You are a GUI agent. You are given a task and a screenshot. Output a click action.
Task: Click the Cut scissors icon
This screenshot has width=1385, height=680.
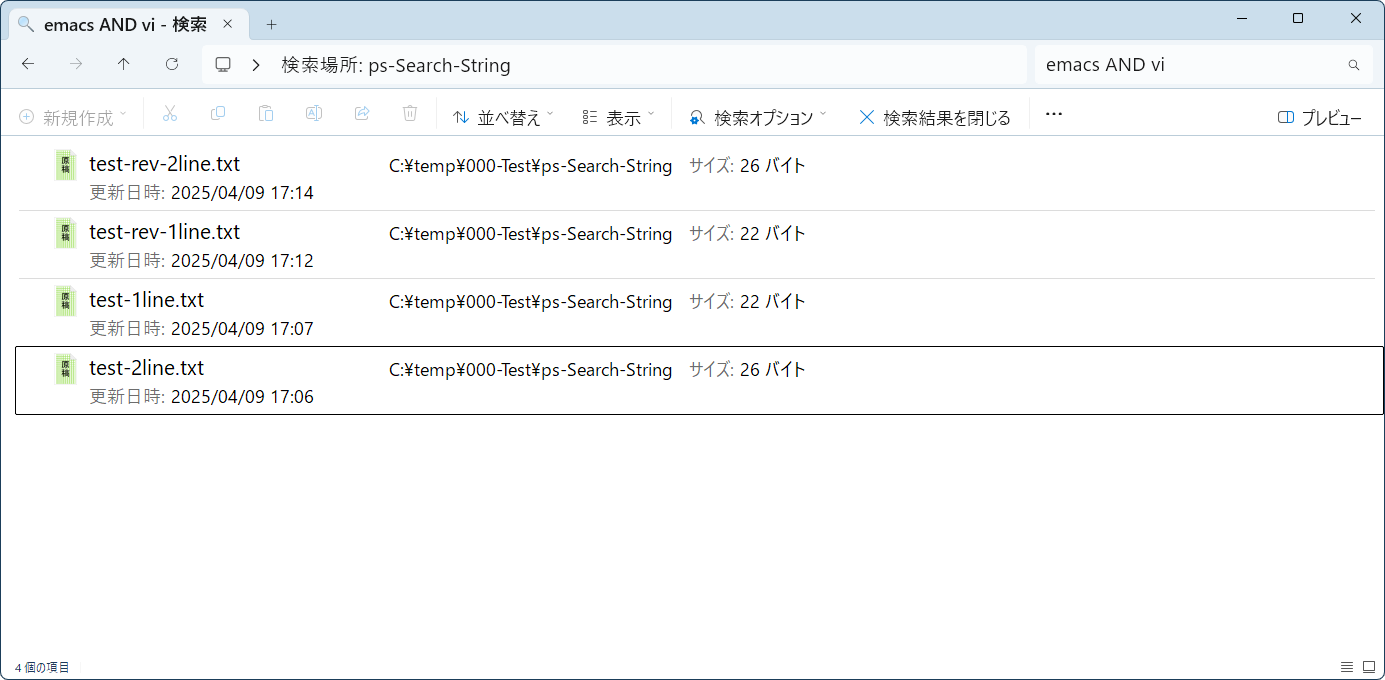[x=169, y=114]
